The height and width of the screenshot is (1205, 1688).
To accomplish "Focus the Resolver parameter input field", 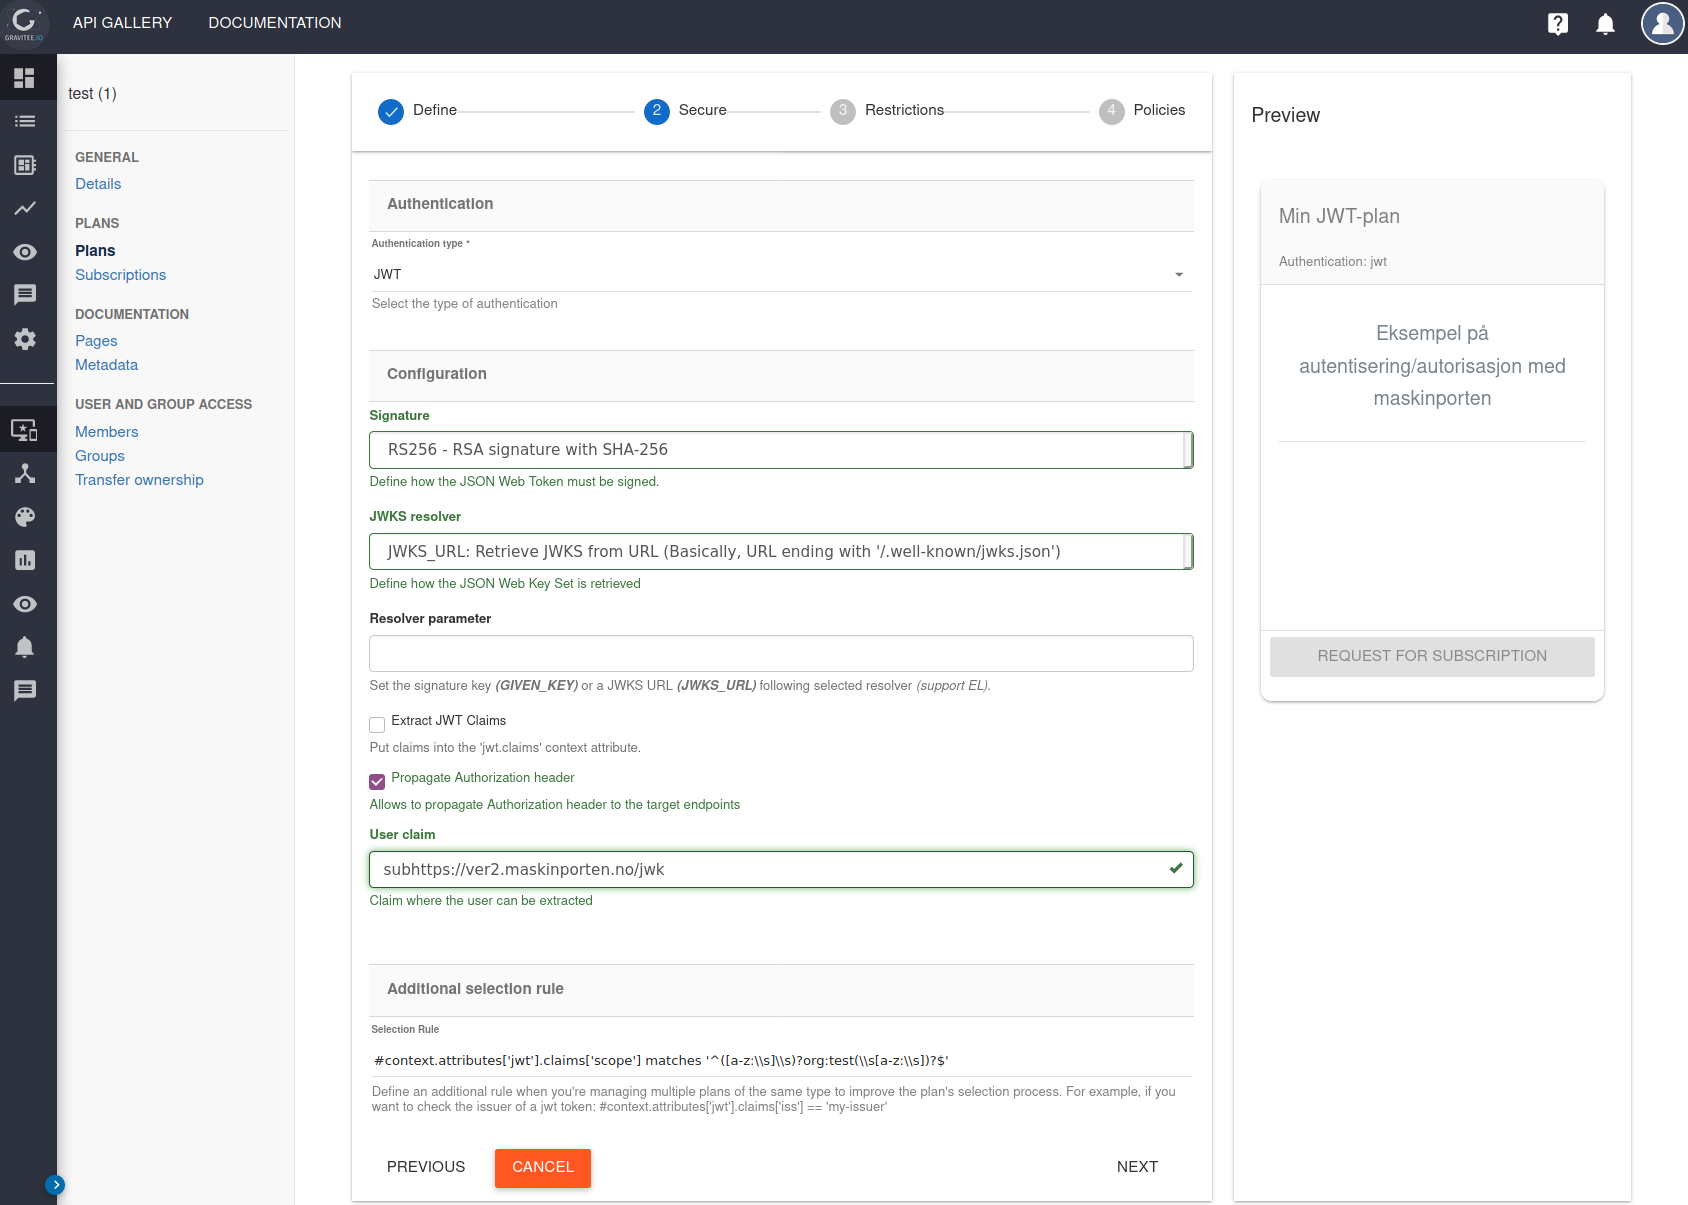I will coord(781,654).
